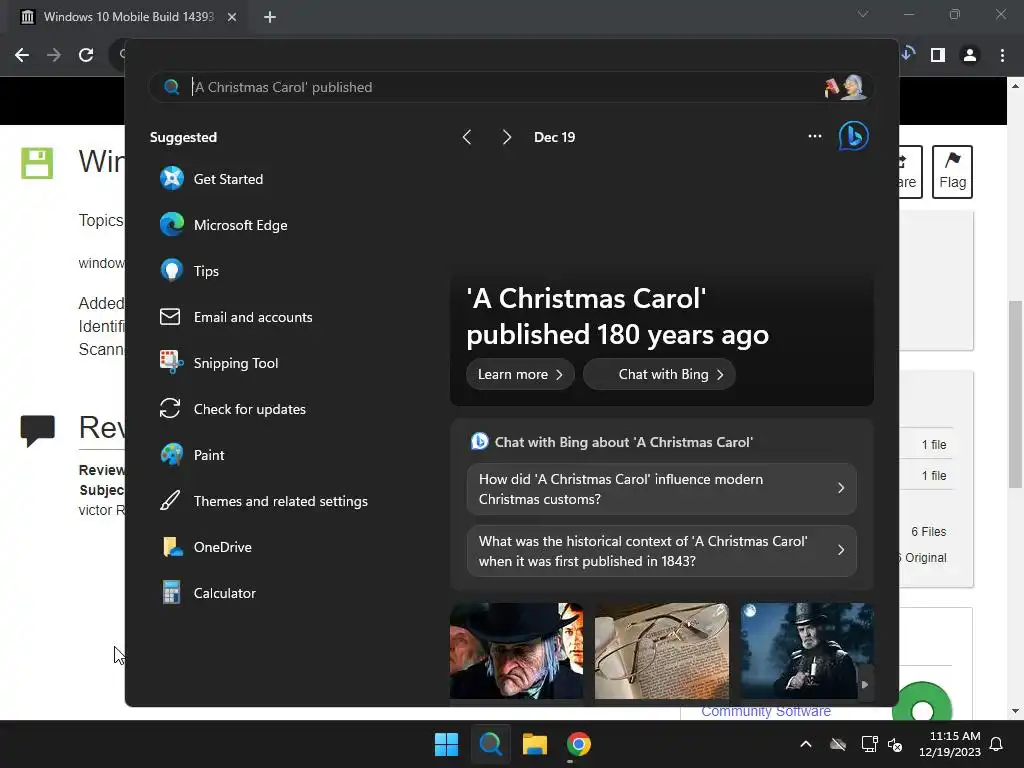
Task: Open Google Chrome from taskbar
Action: (579, 744)
